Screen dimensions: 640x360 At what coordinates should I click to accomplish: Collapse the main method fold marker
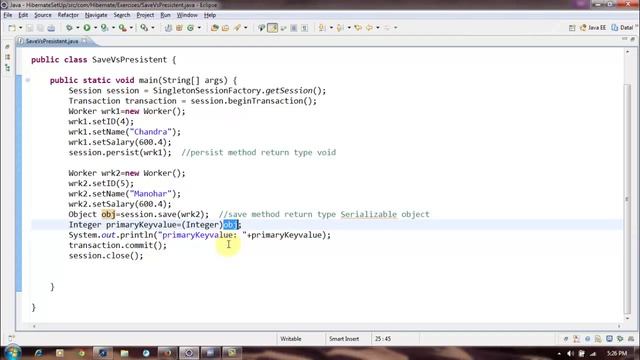(28, 80)
